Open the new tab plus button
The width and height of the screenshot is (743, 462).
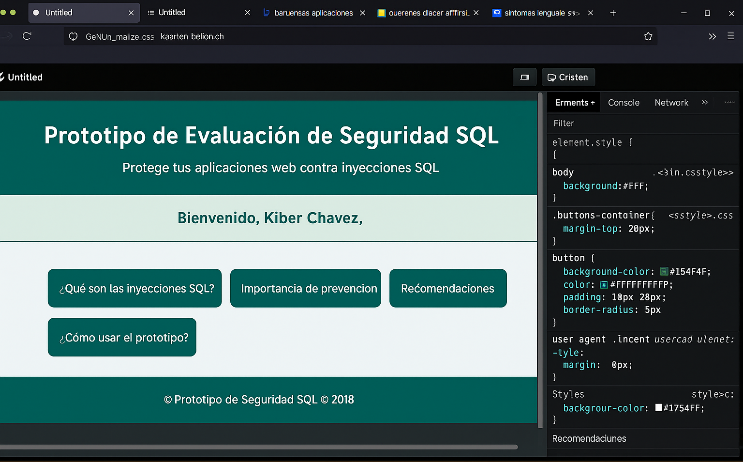tap(613, 13)
